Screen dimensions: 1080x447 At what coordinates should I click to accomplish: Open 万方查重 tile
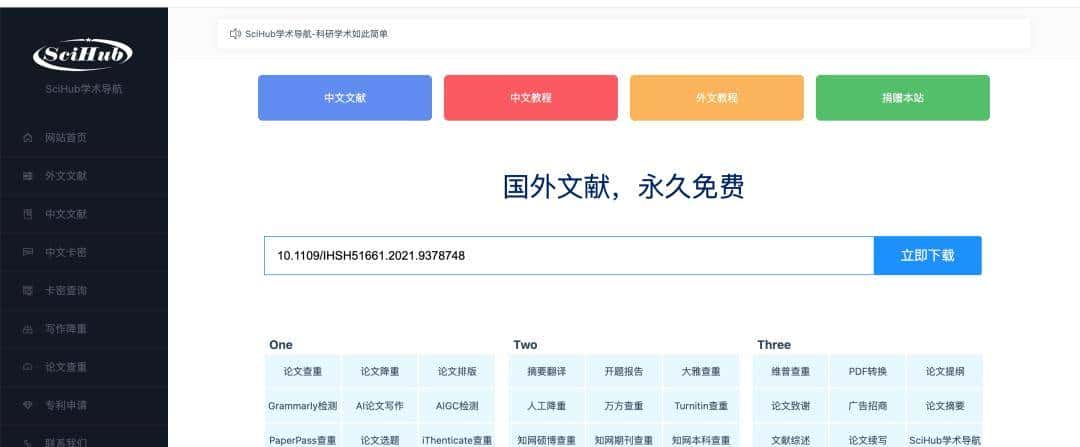[624, 406]
